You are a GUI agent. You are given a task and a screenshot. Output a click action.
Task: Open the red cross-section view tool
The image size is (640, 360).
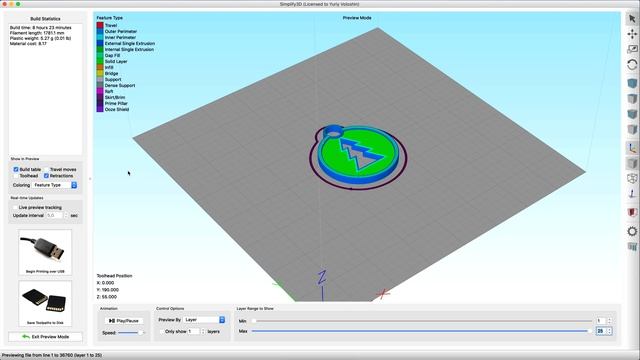(x=632, y=212)
